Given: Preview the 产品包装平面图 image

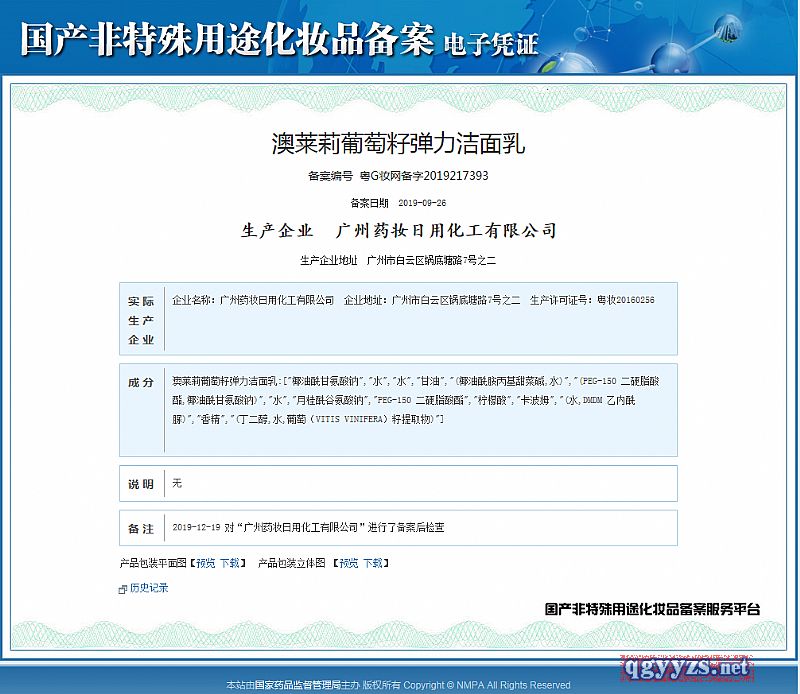Looking at the screenshot, I should pos(205,563).
